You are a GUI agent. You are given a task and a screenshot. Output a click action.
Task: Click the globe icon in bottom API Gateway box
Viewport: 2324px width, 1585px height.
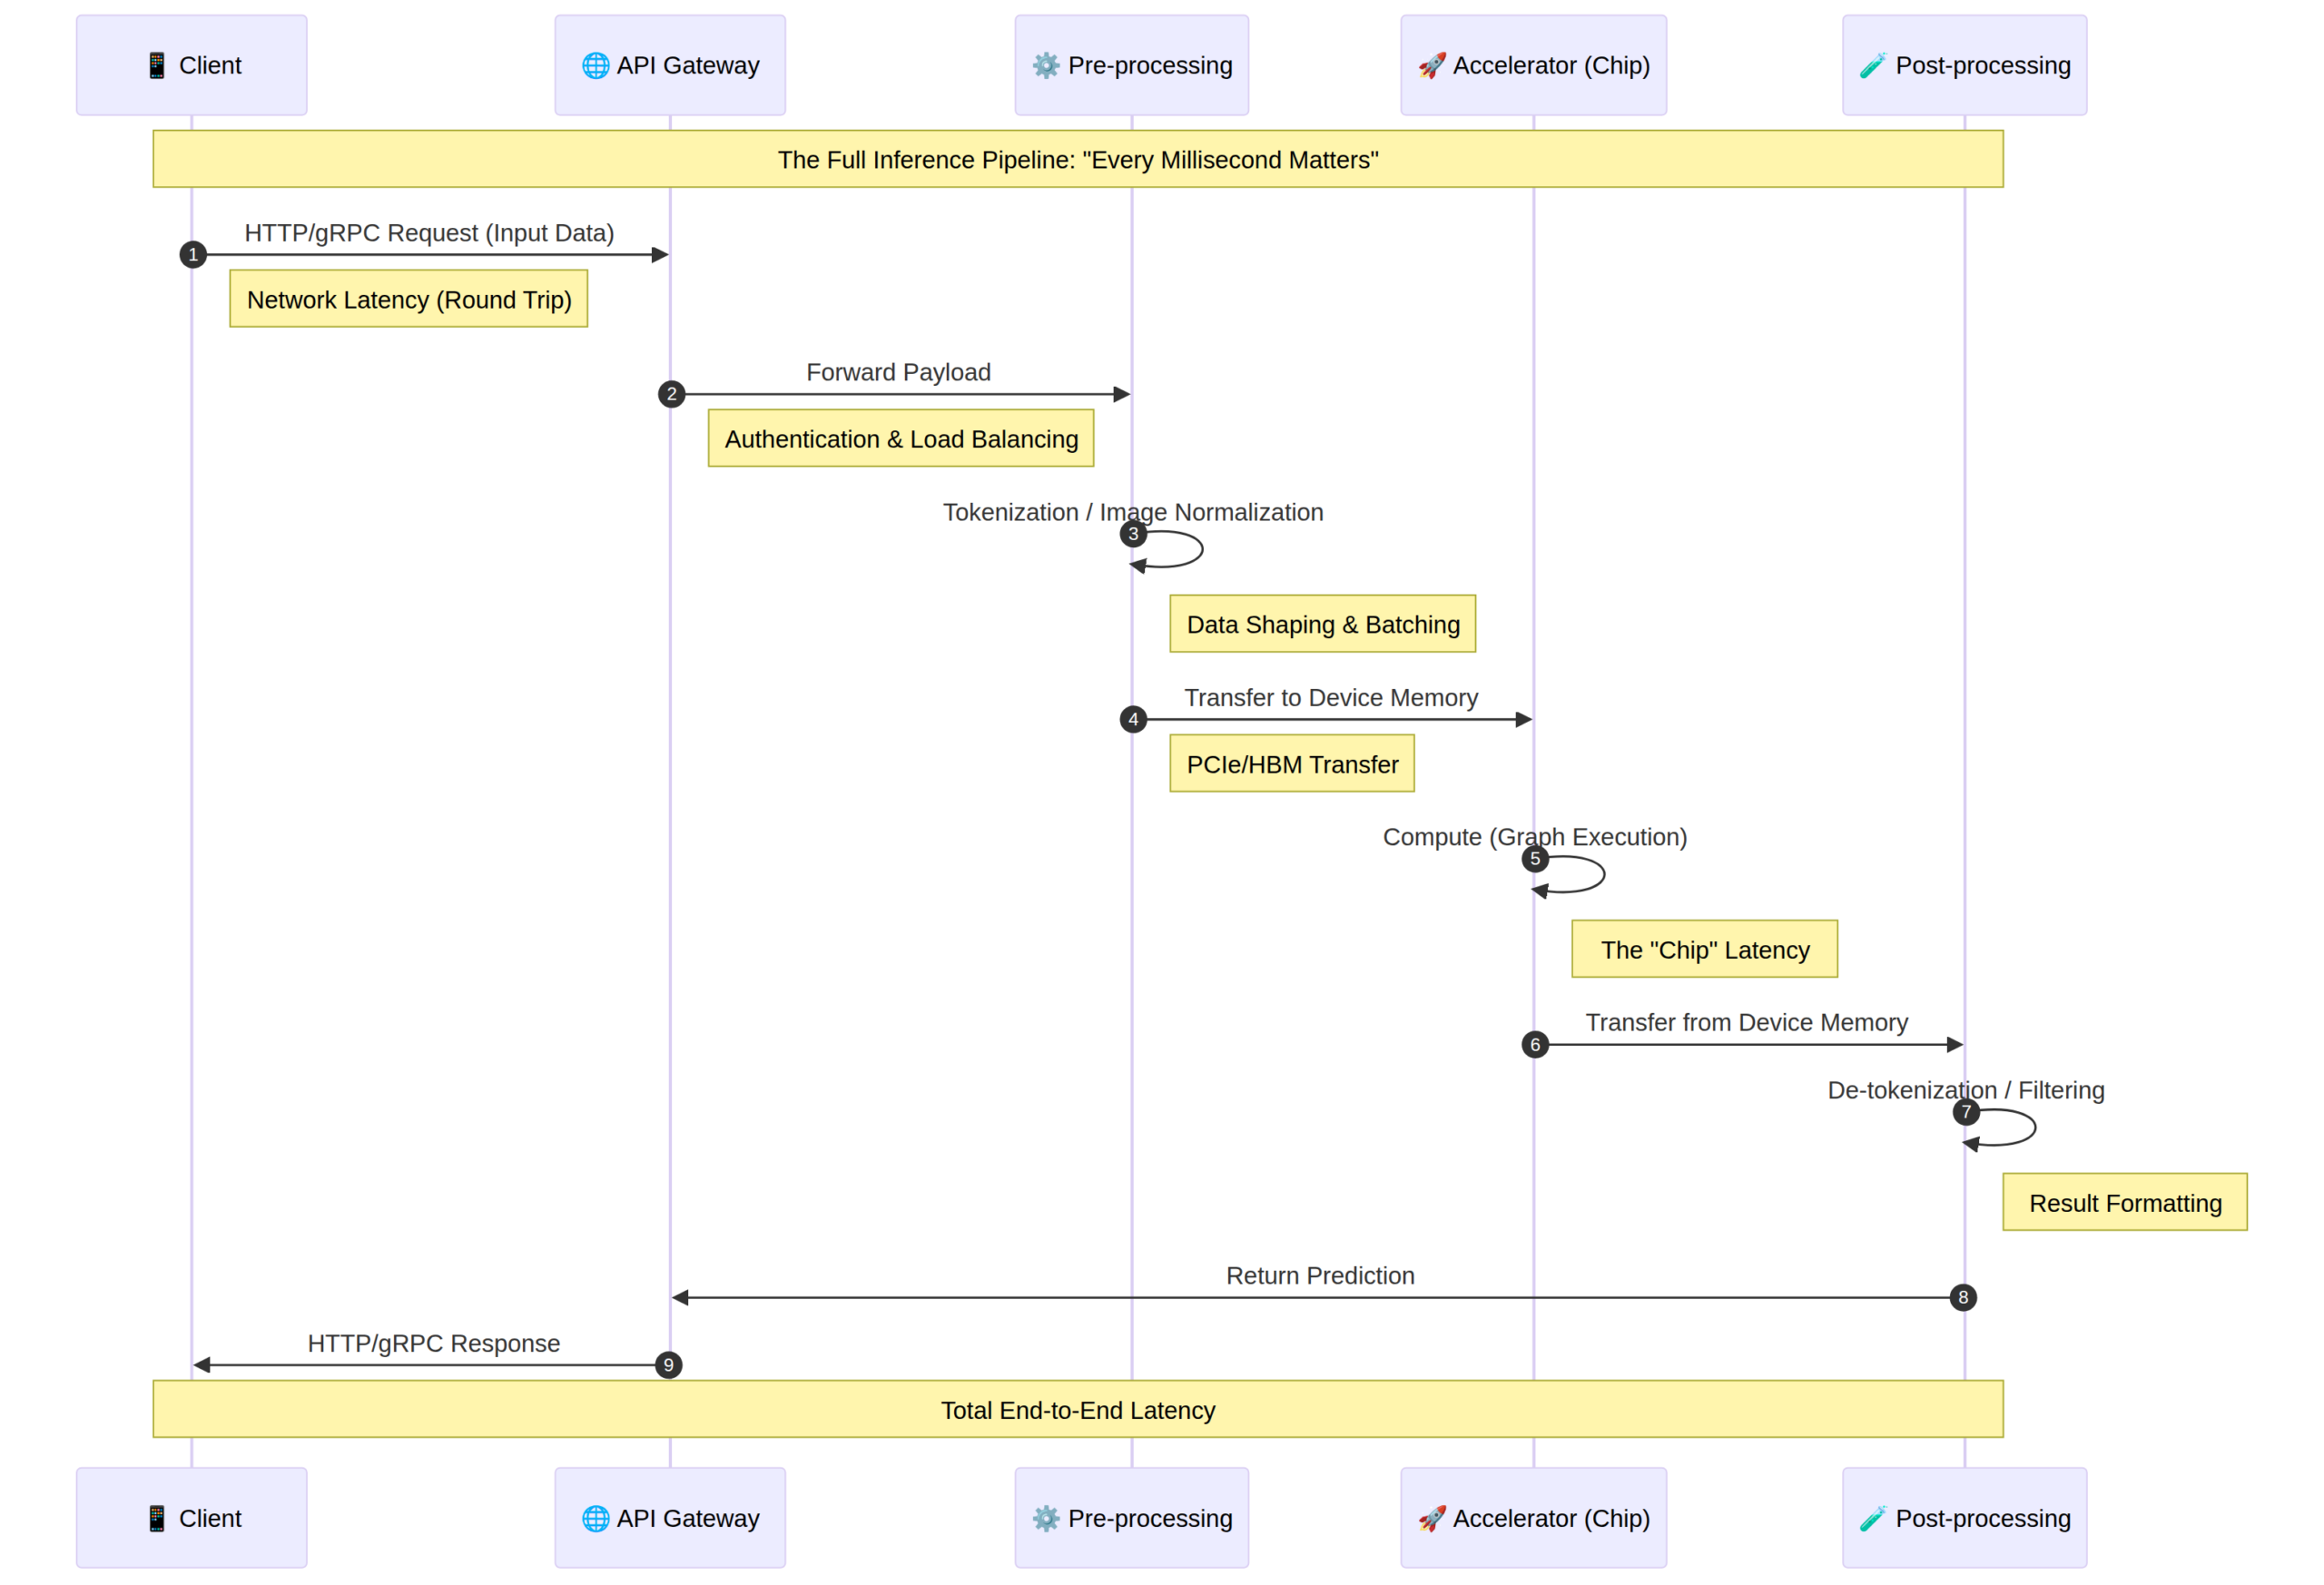[x=595, y=1519]
